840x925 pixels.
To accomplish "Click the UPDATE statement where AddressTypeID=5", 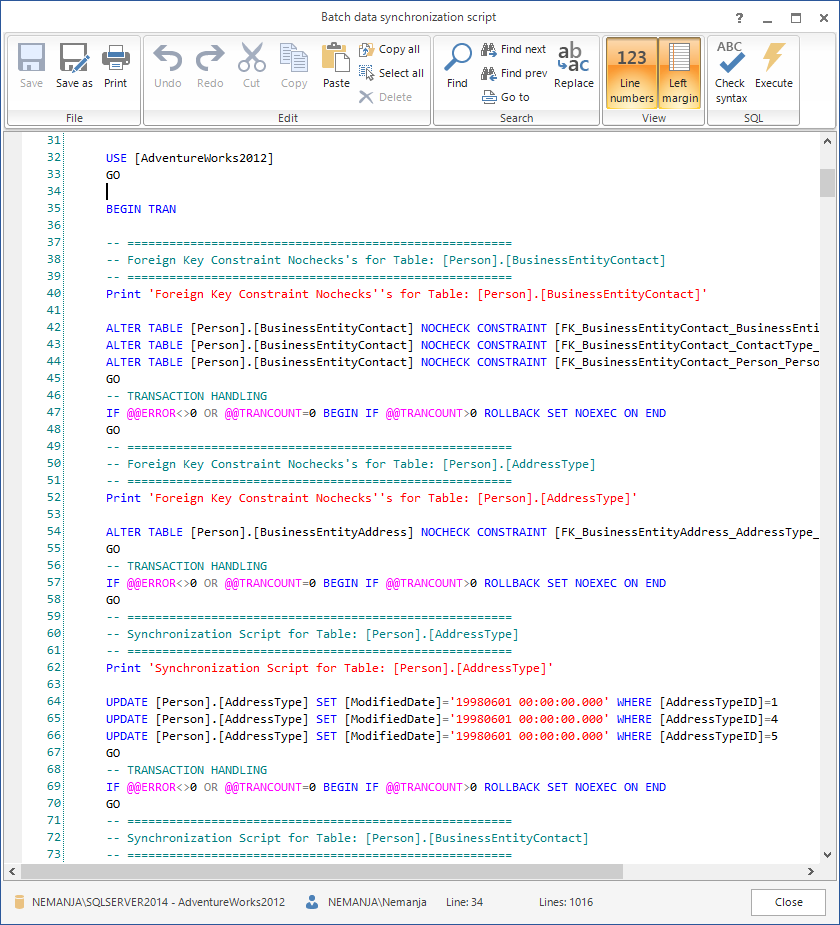I will point(441,736).
